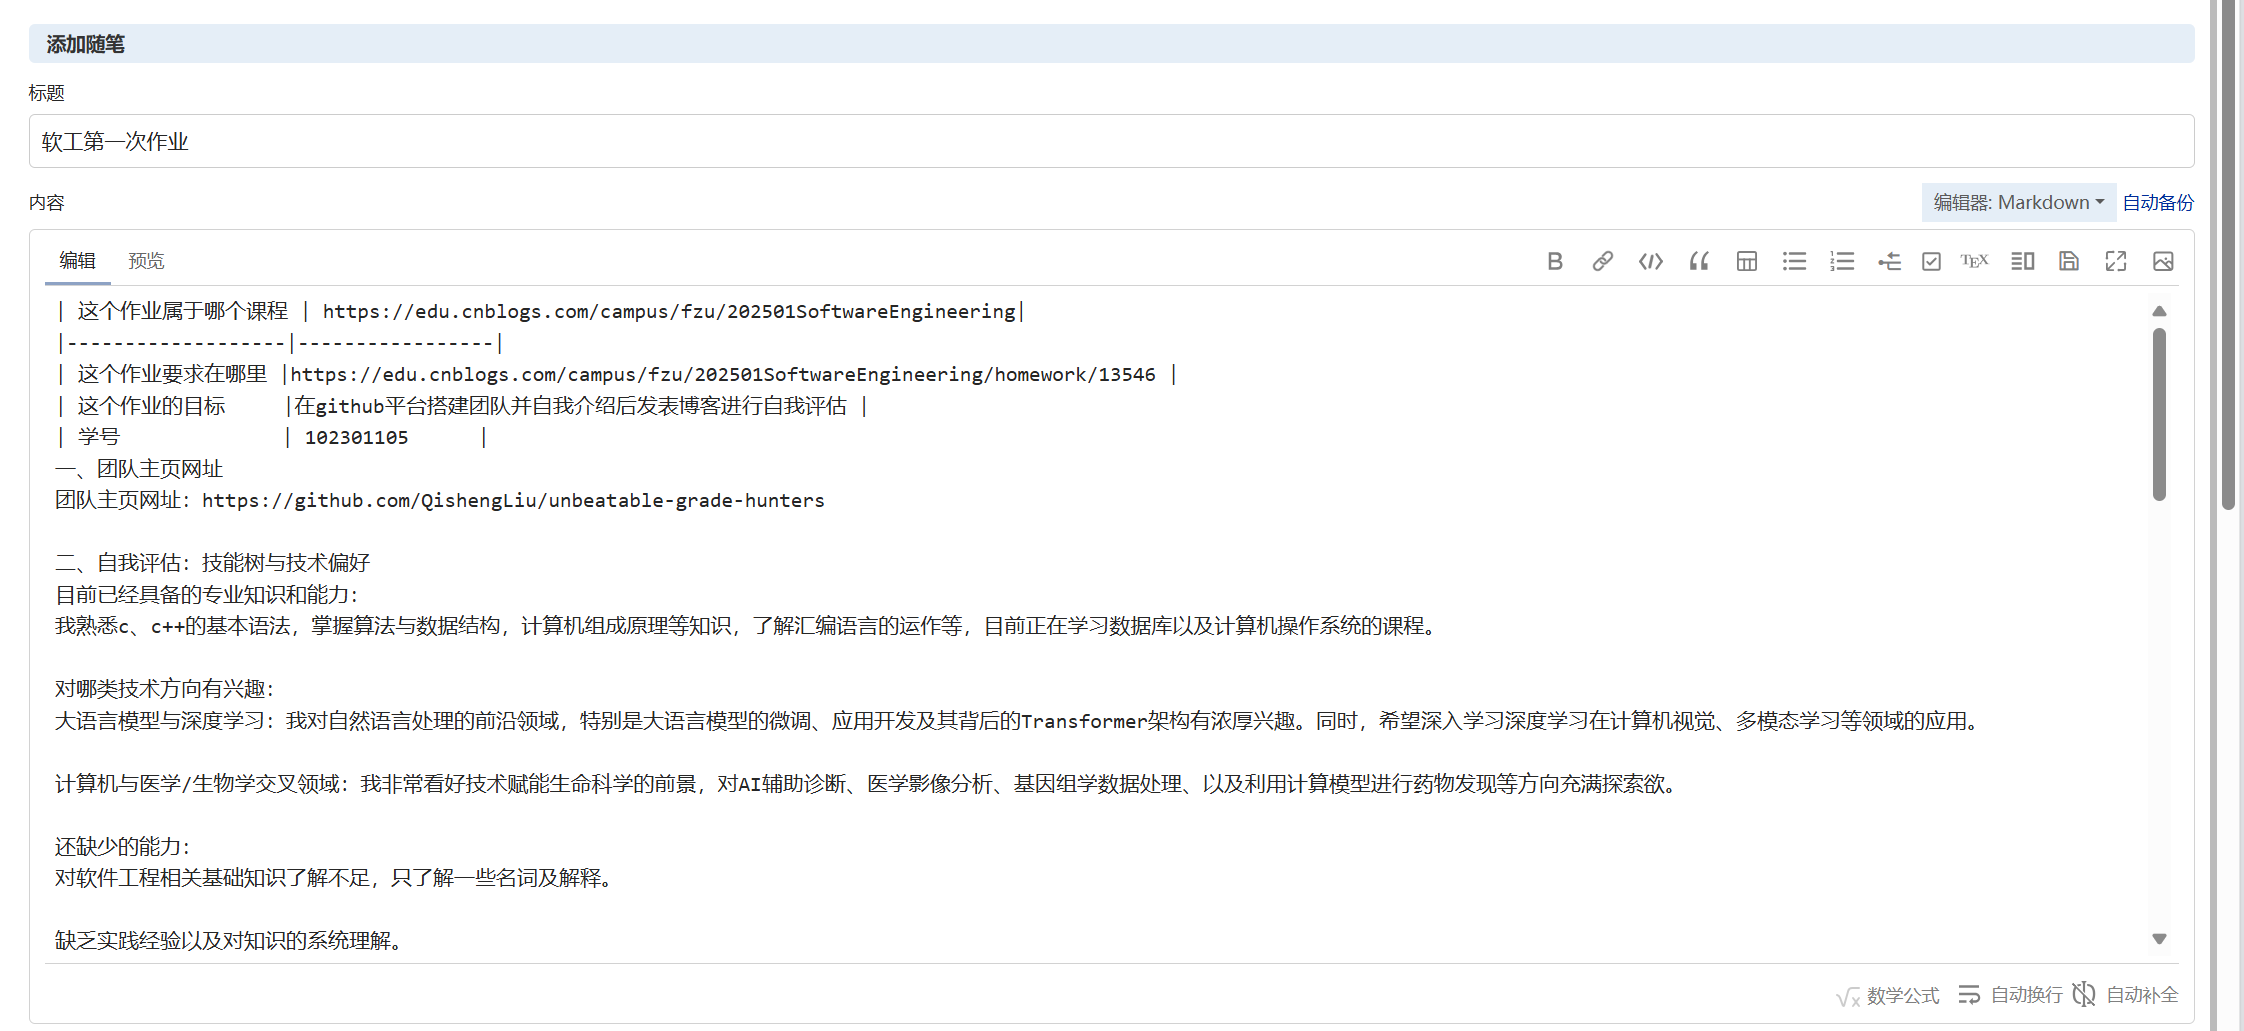Insert a code block
Image resolution: width=2244 pixels, height=1031 pixels.
coord(1650,261)
